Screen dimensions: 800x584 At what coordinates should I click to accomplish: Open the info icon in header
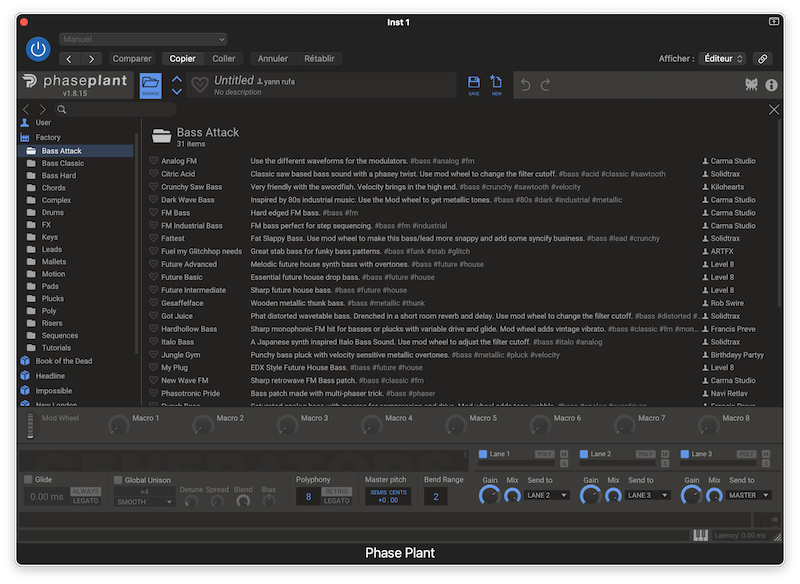coord(771,85)
